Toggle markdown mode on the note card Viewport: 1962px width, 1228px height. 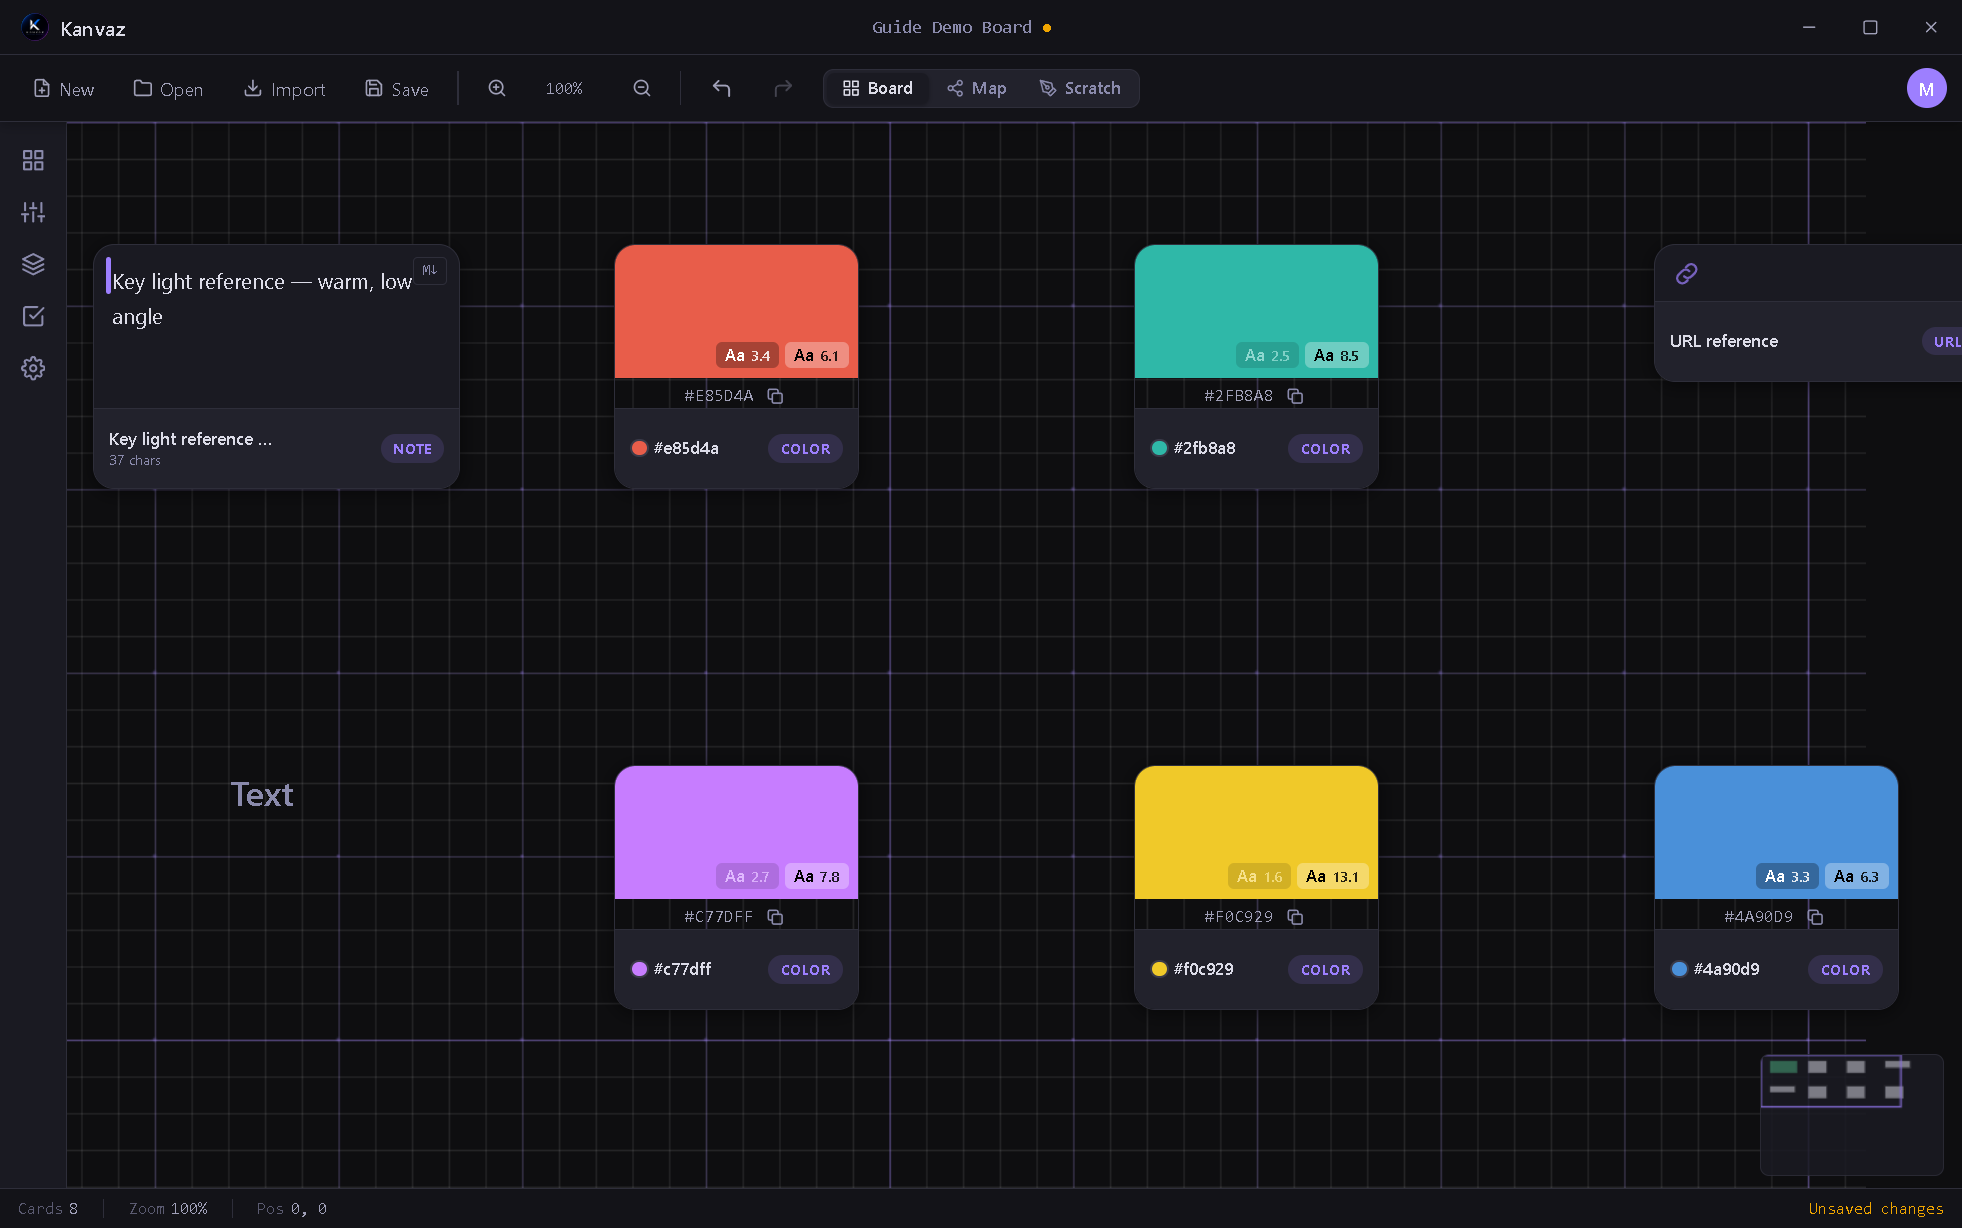point(430,270)
